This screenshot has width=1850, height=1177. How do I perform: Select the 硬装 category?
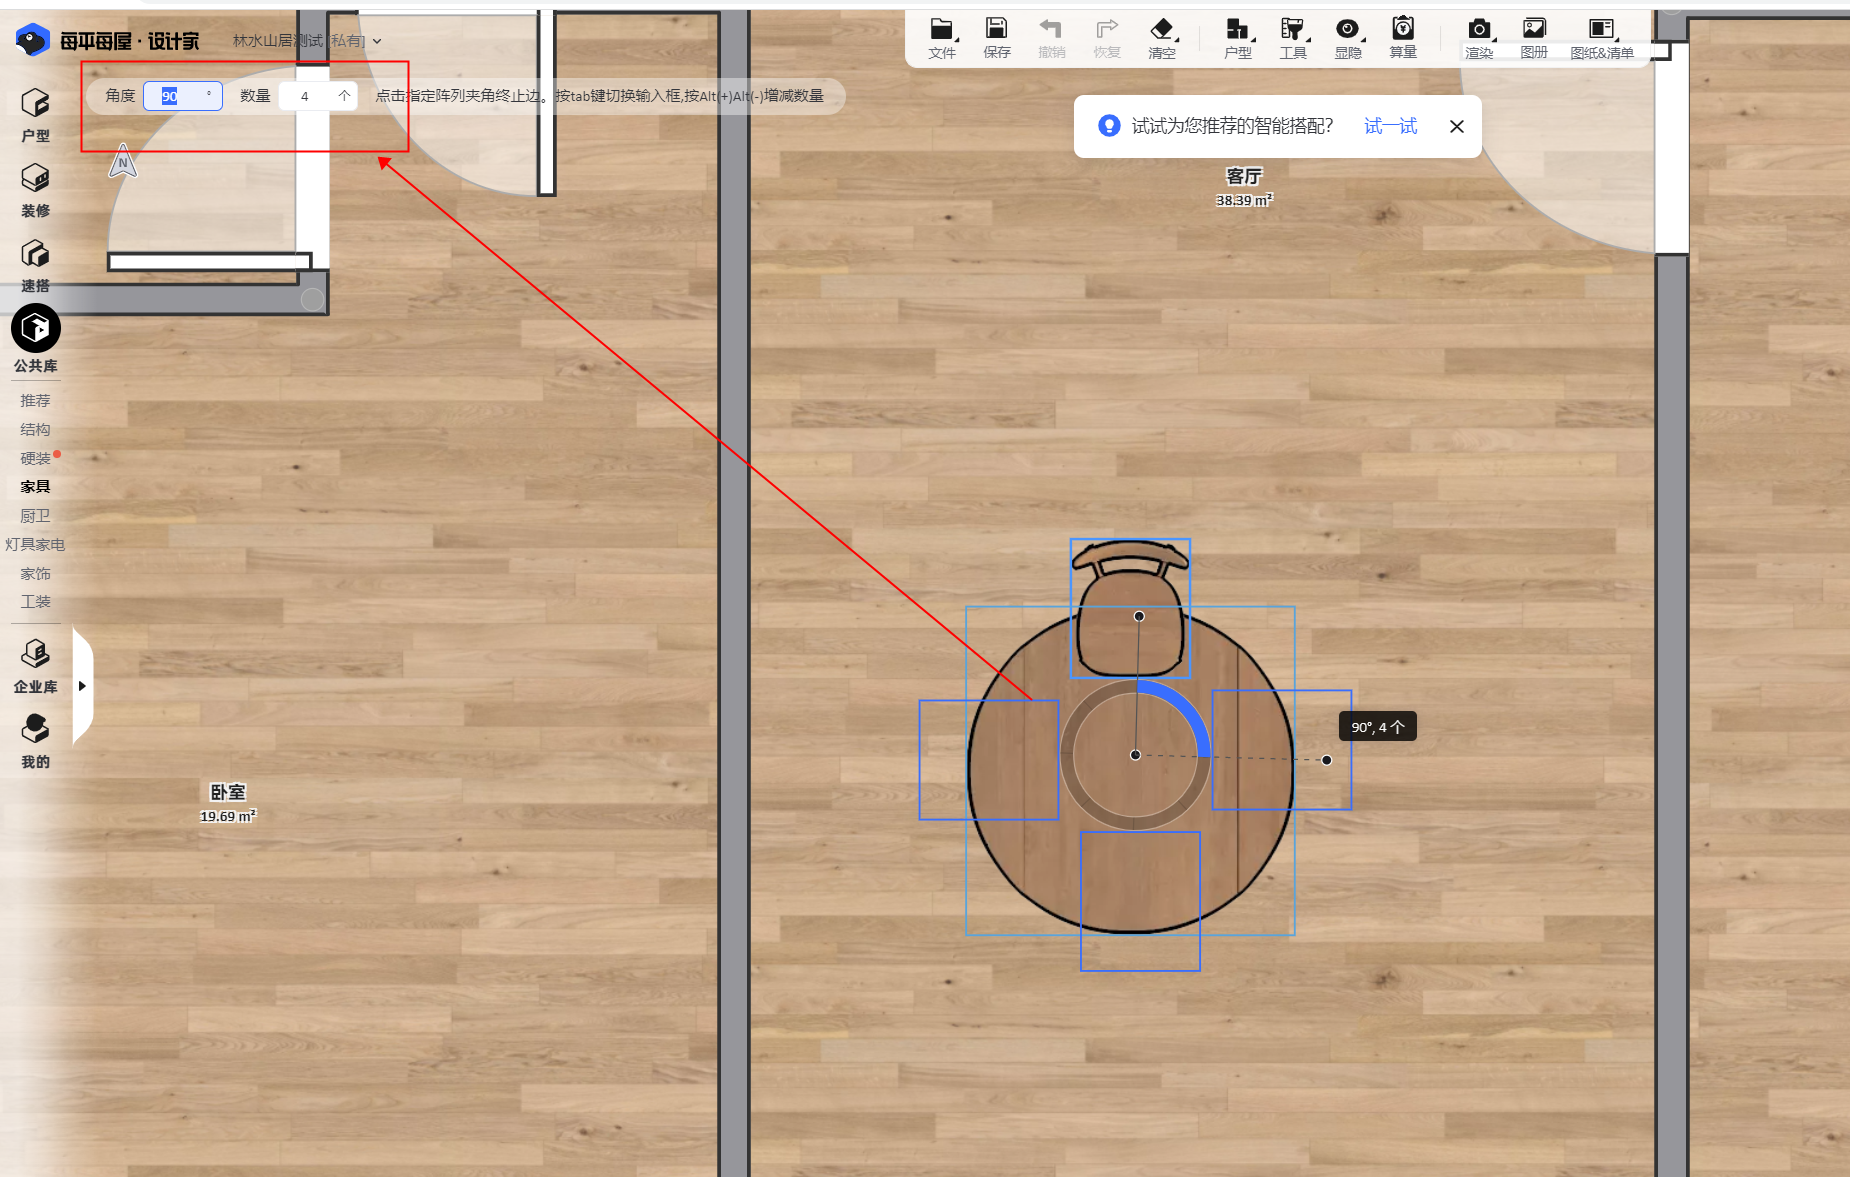click(35, 458)
